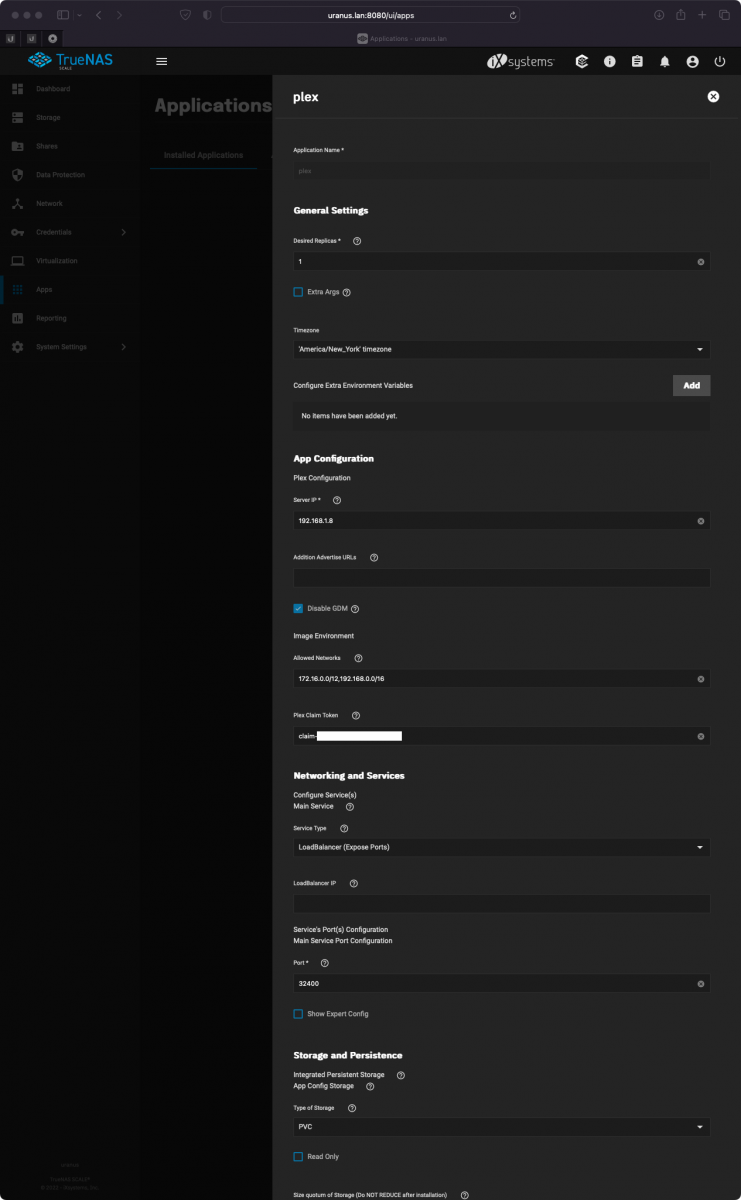
Task: Show help for Disable GDM
Action: 355,608
